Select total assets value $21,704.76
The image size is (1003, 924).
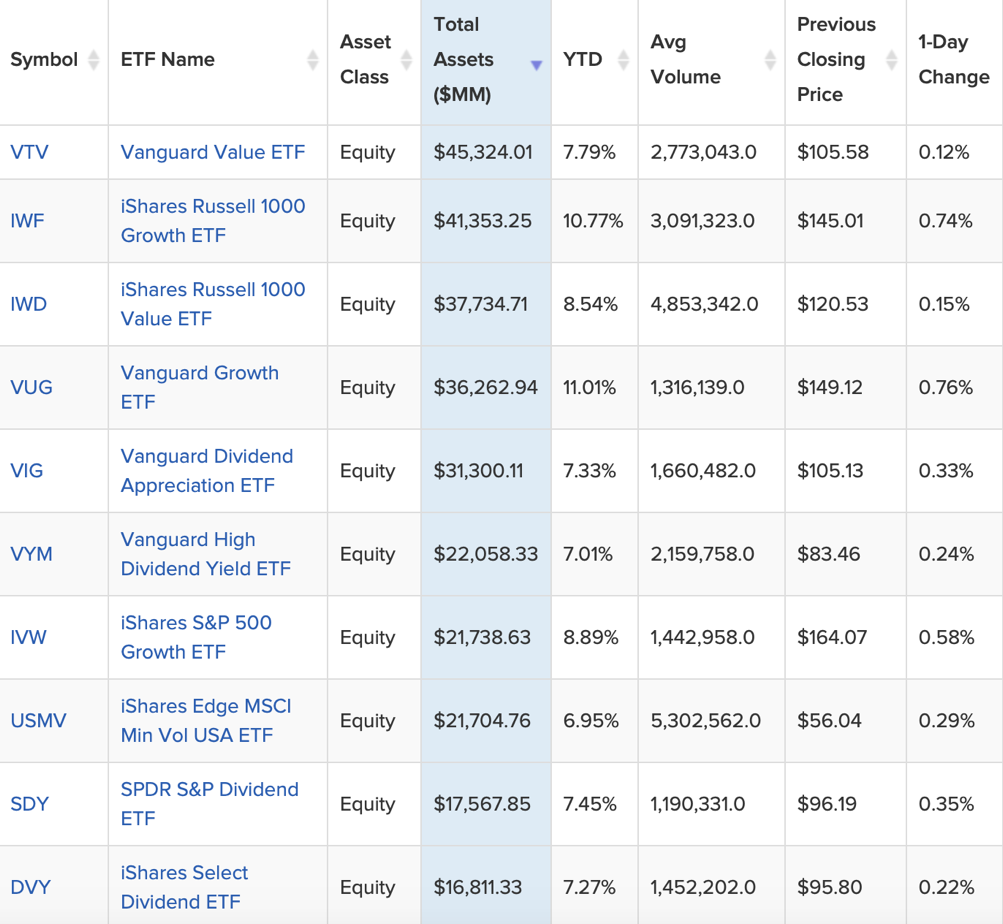pyautogui.click(x=482, y=721)
